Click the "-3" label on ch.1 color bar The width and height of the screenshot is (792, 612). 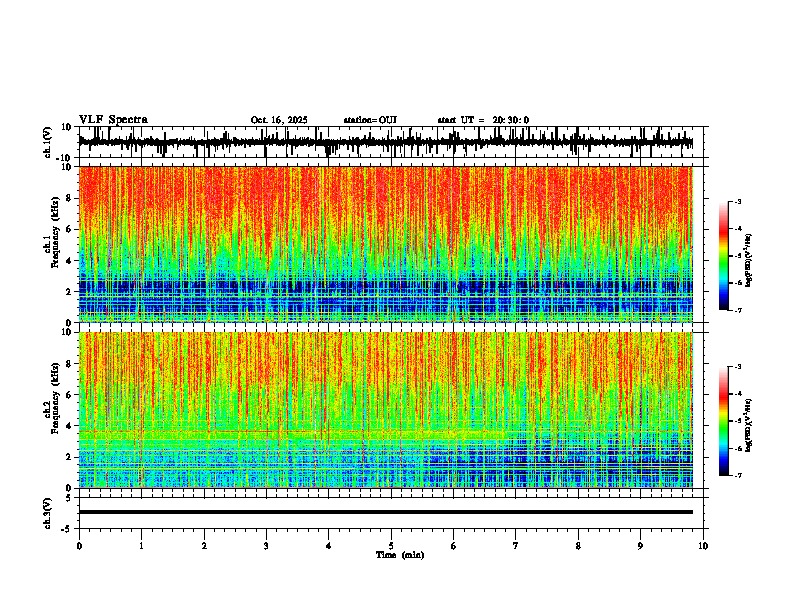tap(738, 202)
